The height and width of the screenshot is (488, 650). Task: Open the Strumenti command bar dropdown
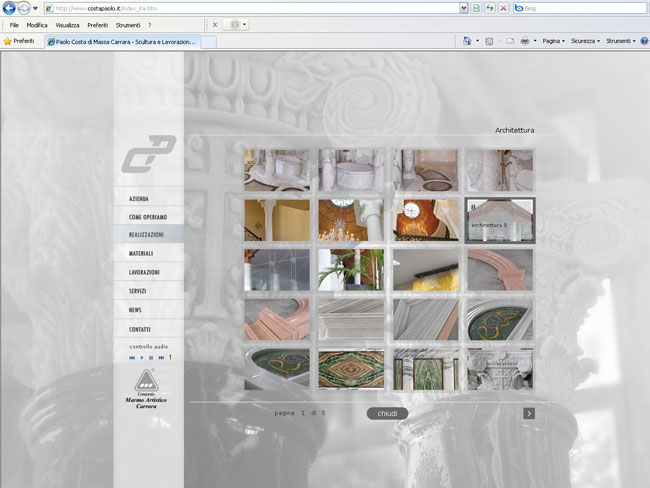click(x=621, y=41)
